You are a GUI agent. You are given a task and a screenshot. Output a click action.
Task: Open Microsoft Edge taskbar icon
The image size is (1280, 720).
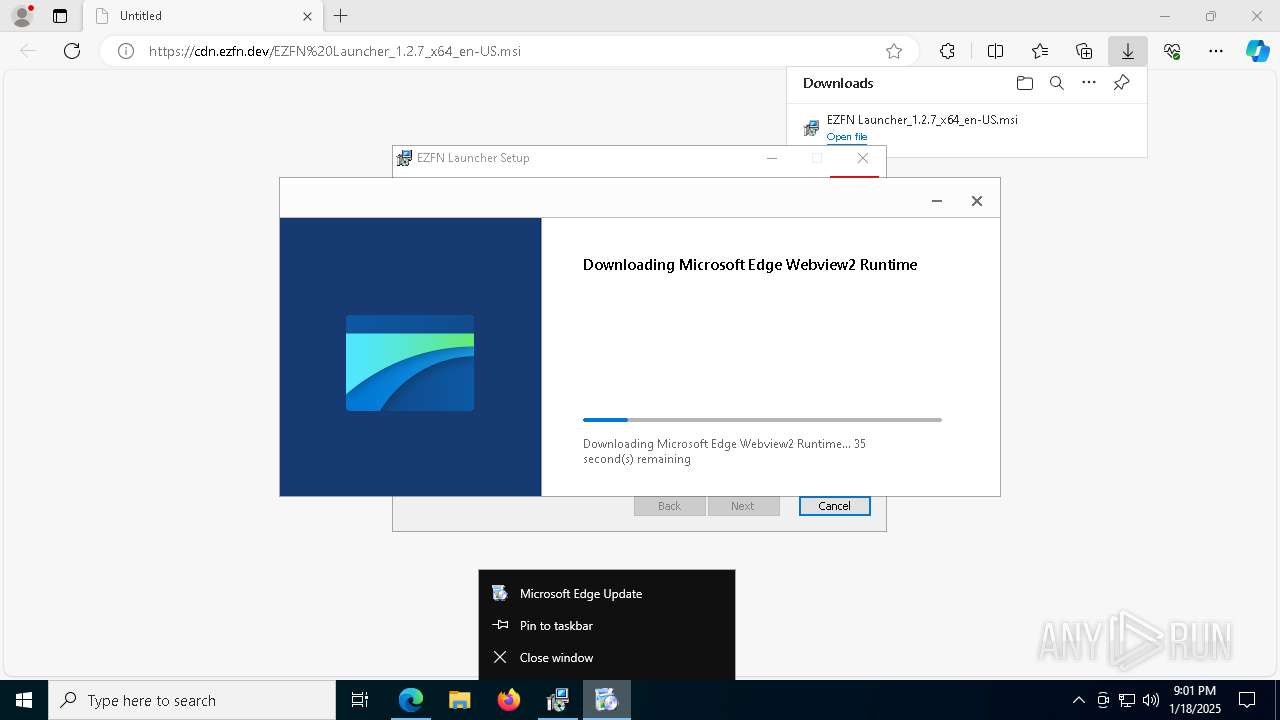click(411, 700)
